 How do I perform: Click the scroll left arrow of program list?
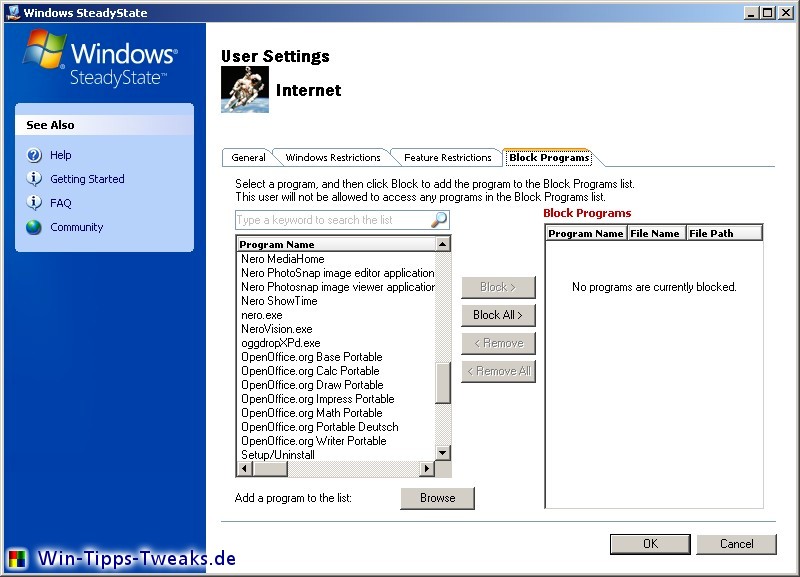point(245,468)
